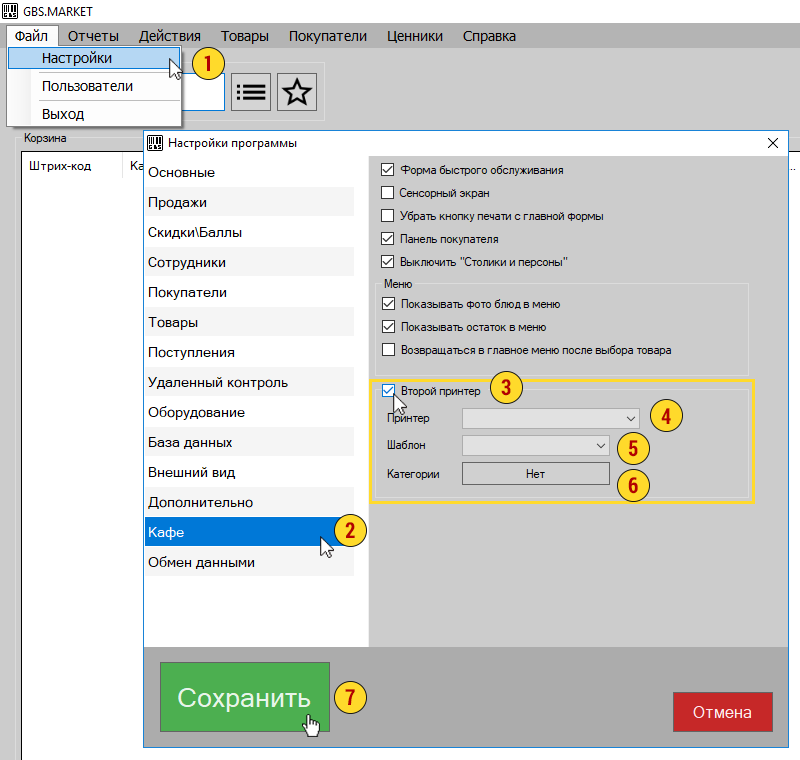800x760 pixels.
Task: Open the Ценники menu
Action: click(x=415, y=36)
